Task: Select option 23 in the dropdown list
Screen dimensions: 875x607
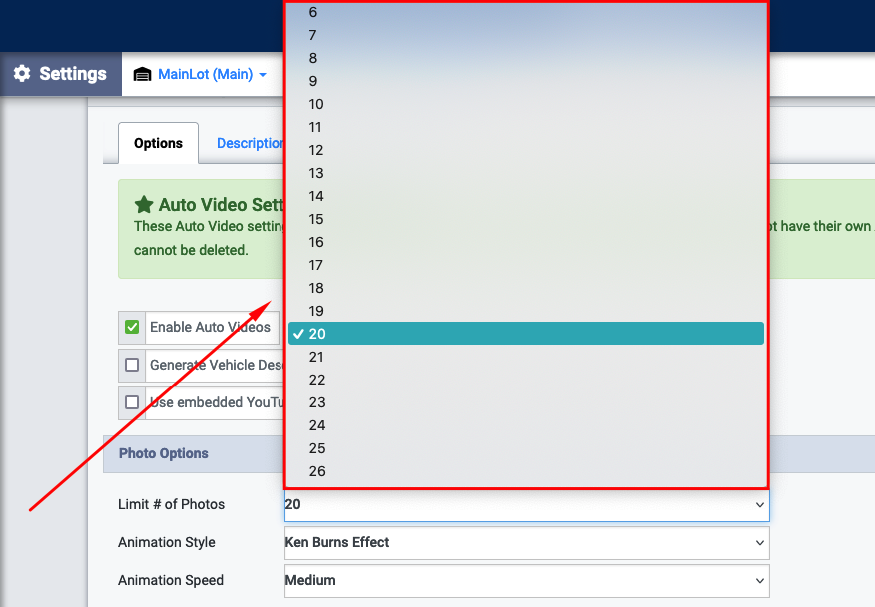Action: click(526, 402)
